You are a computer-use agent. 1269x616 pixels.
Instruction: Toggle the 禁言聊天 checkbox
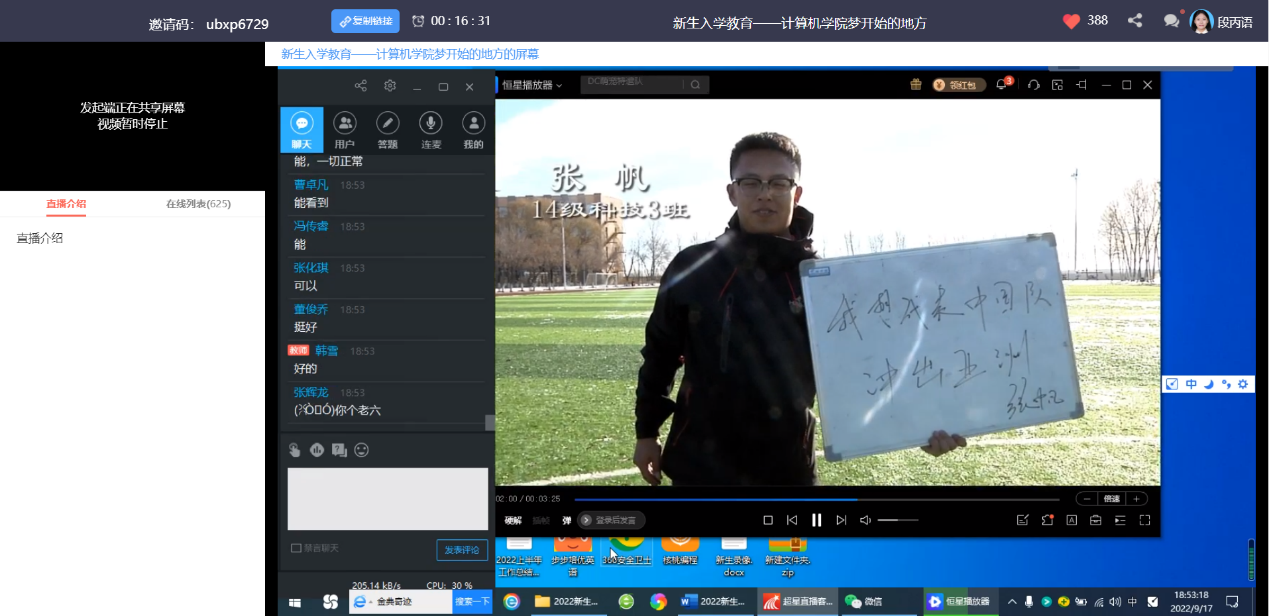296,548
